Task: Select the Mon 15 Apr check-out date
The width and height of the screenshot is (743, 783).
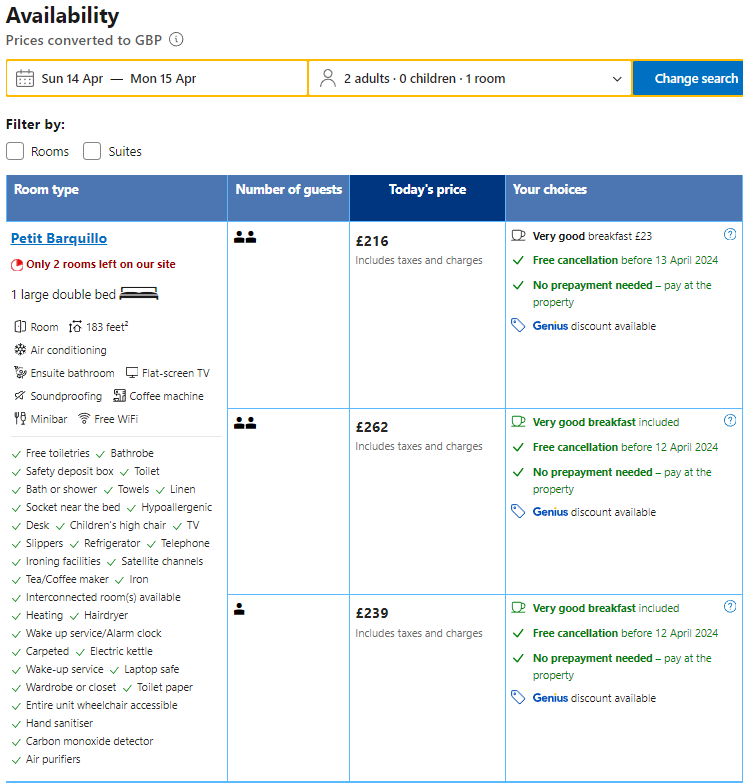Action: (x=163, y=79)
